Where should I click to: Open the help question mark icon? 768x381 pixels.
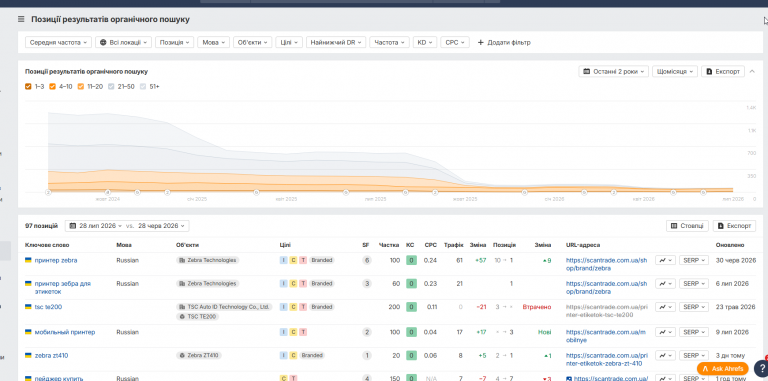point(762,369)
